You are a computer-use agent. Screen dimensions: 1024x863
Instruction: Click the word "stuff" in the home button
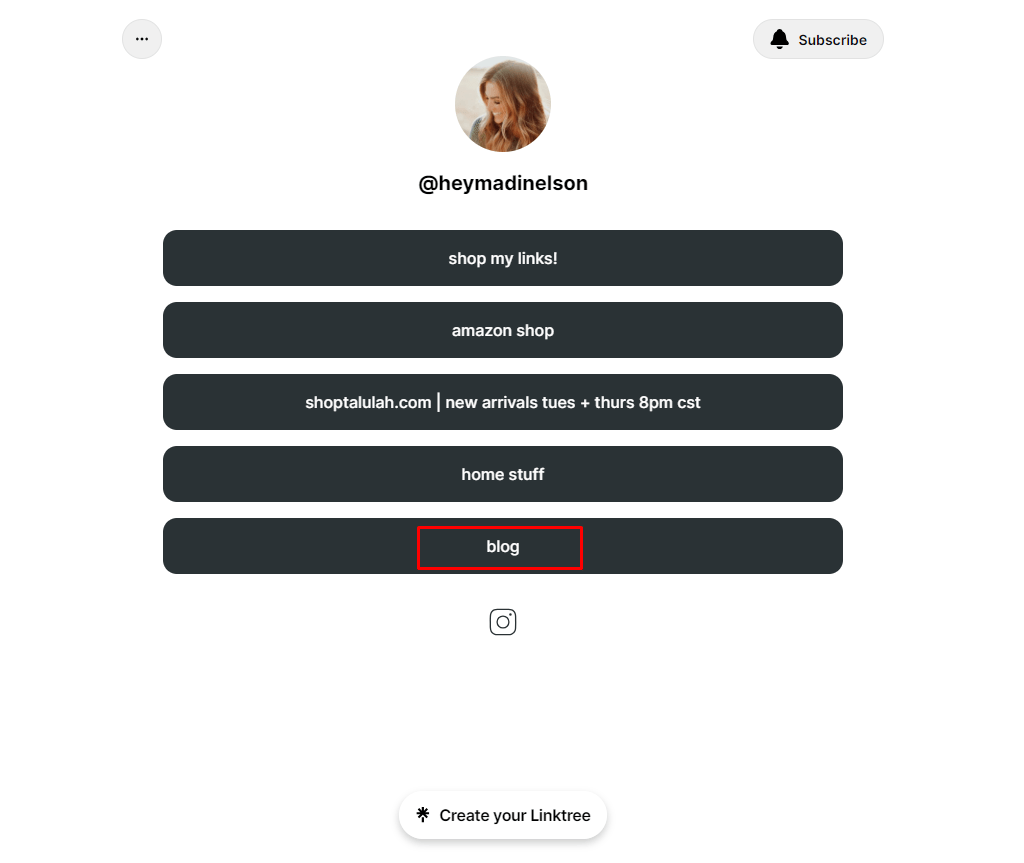(x=526, y=474)
